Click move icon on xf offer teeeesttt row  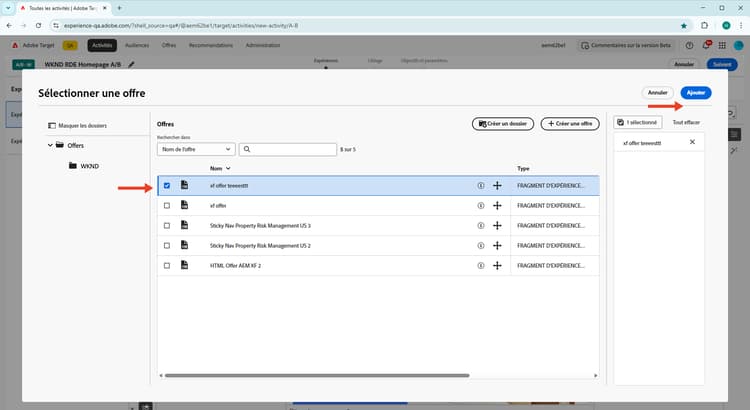pyautogui.click(x=497, y=186)
